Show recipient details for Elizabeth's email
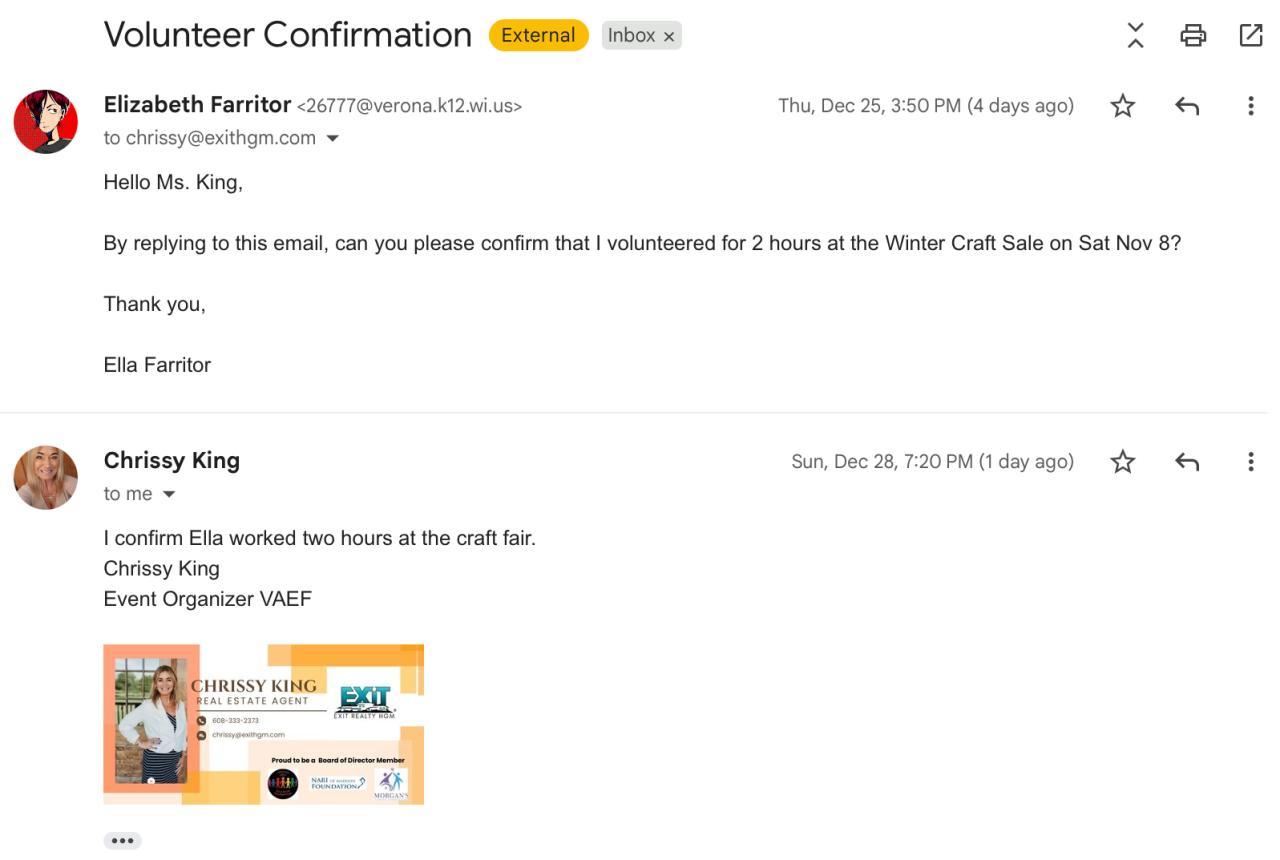The height and width of the screenshot is (860, 1280). click(333, 138)
